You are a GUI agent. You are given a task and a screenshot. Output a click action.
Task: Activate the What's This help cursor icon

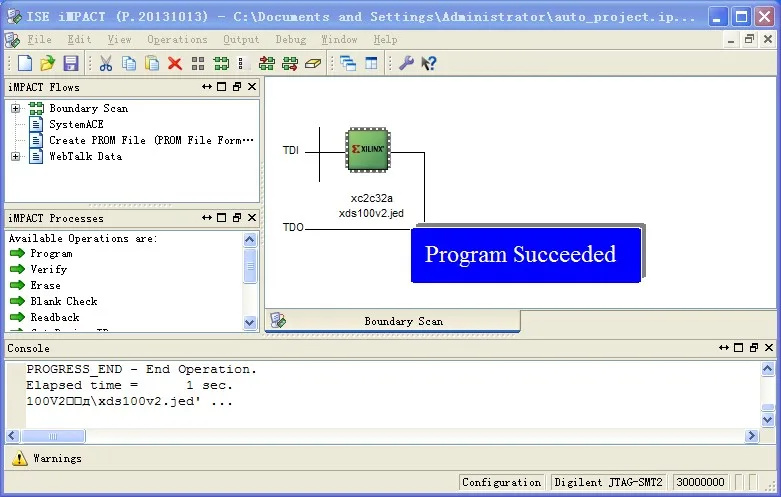pyautogui.click(x=429, y=63)
